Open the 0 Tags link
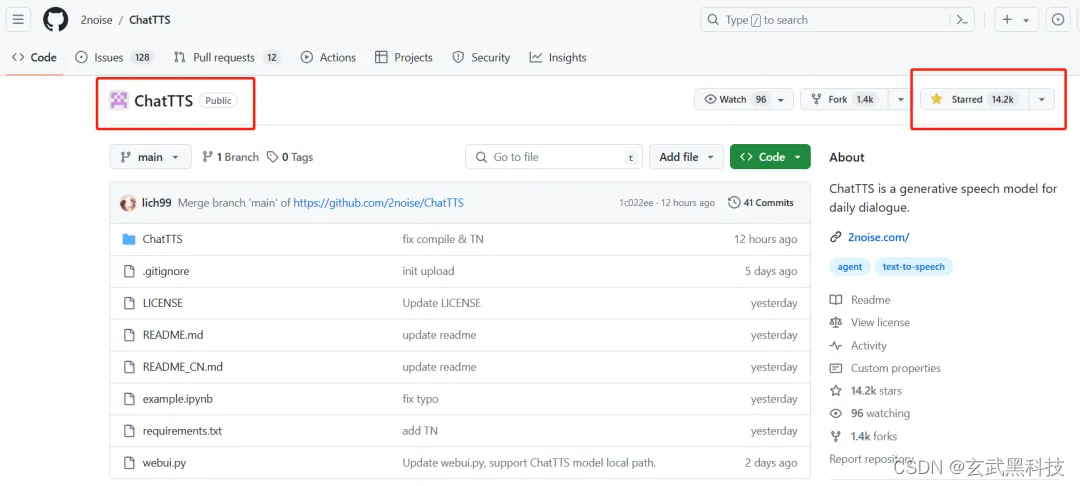 point(290,157)
